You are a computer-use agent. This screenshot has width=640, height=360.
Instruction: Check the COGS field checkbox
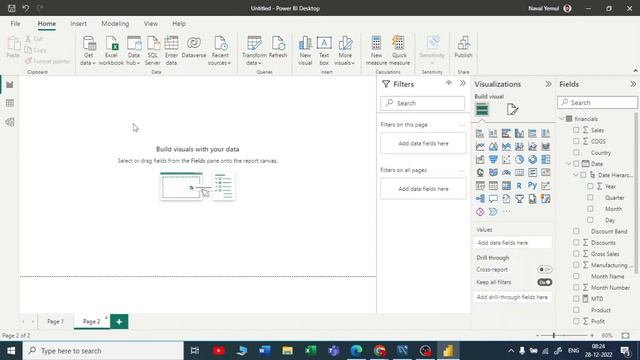(x=576, y=141)
